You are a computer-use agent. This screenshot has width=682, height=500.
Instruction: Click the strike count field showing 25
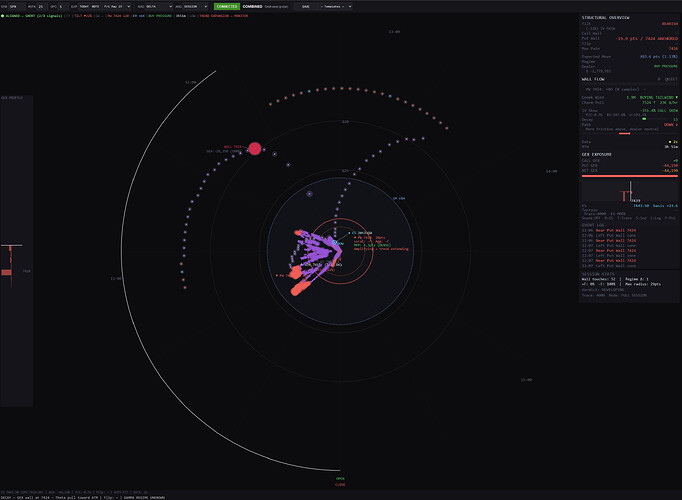pyautogui.click(x=42, y=7)
